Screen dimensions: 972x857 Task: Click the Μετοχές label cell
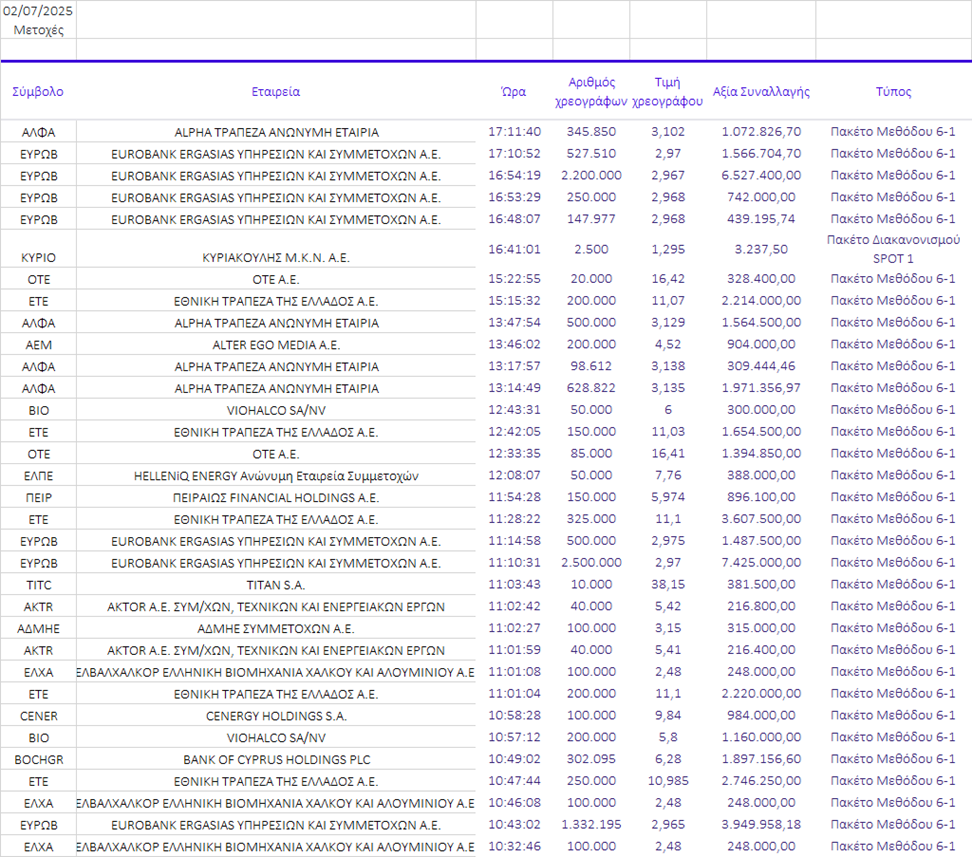[38, 29]
